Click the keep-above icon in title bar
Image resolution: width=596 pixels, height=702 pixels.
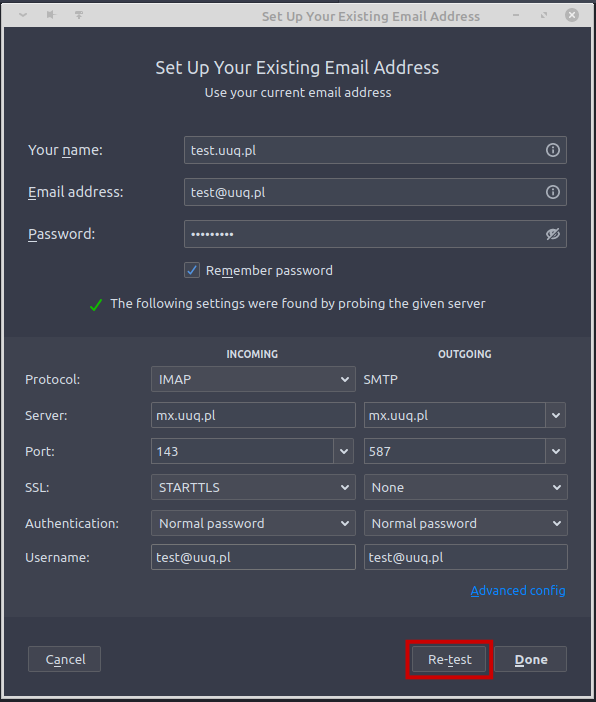click(x=79, y=15)
